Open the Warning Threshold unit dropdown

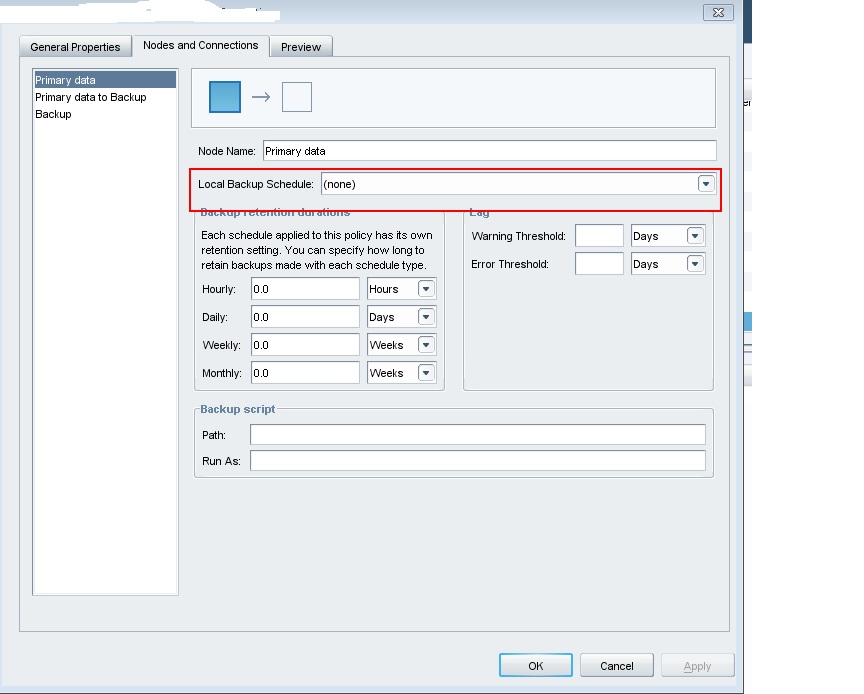click(695, 236)
